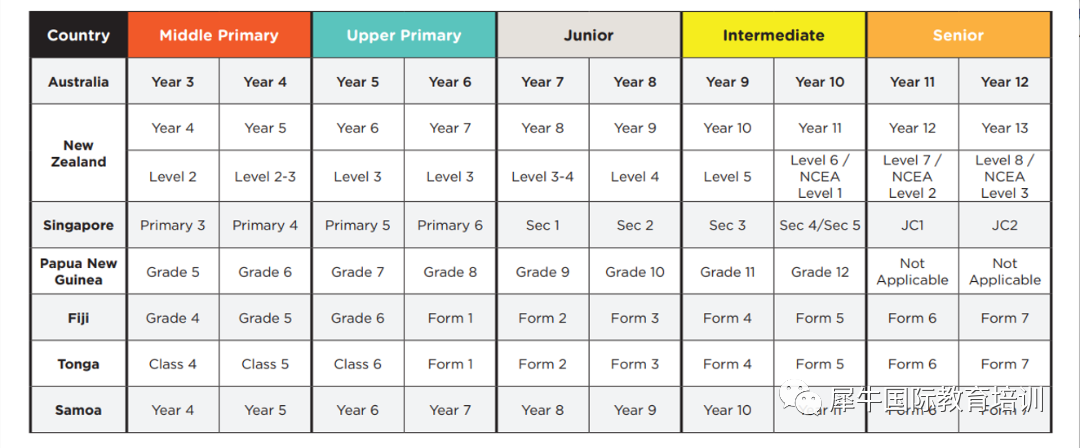Click the Level 6 / NCEA Level 1 cell
The height and width of the screenshot is (448, 1080).
820,176
